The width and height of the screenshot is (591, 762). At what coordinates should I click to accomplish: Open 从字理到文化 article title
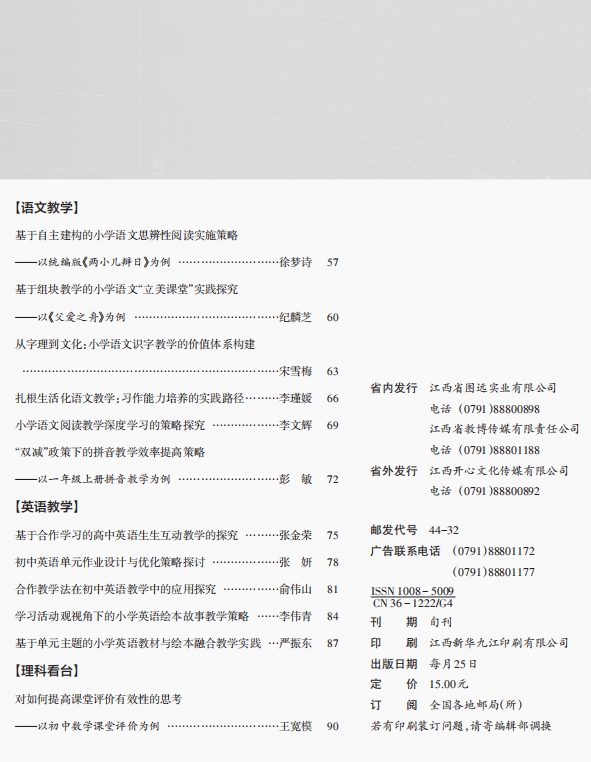(x=135, y=345)
